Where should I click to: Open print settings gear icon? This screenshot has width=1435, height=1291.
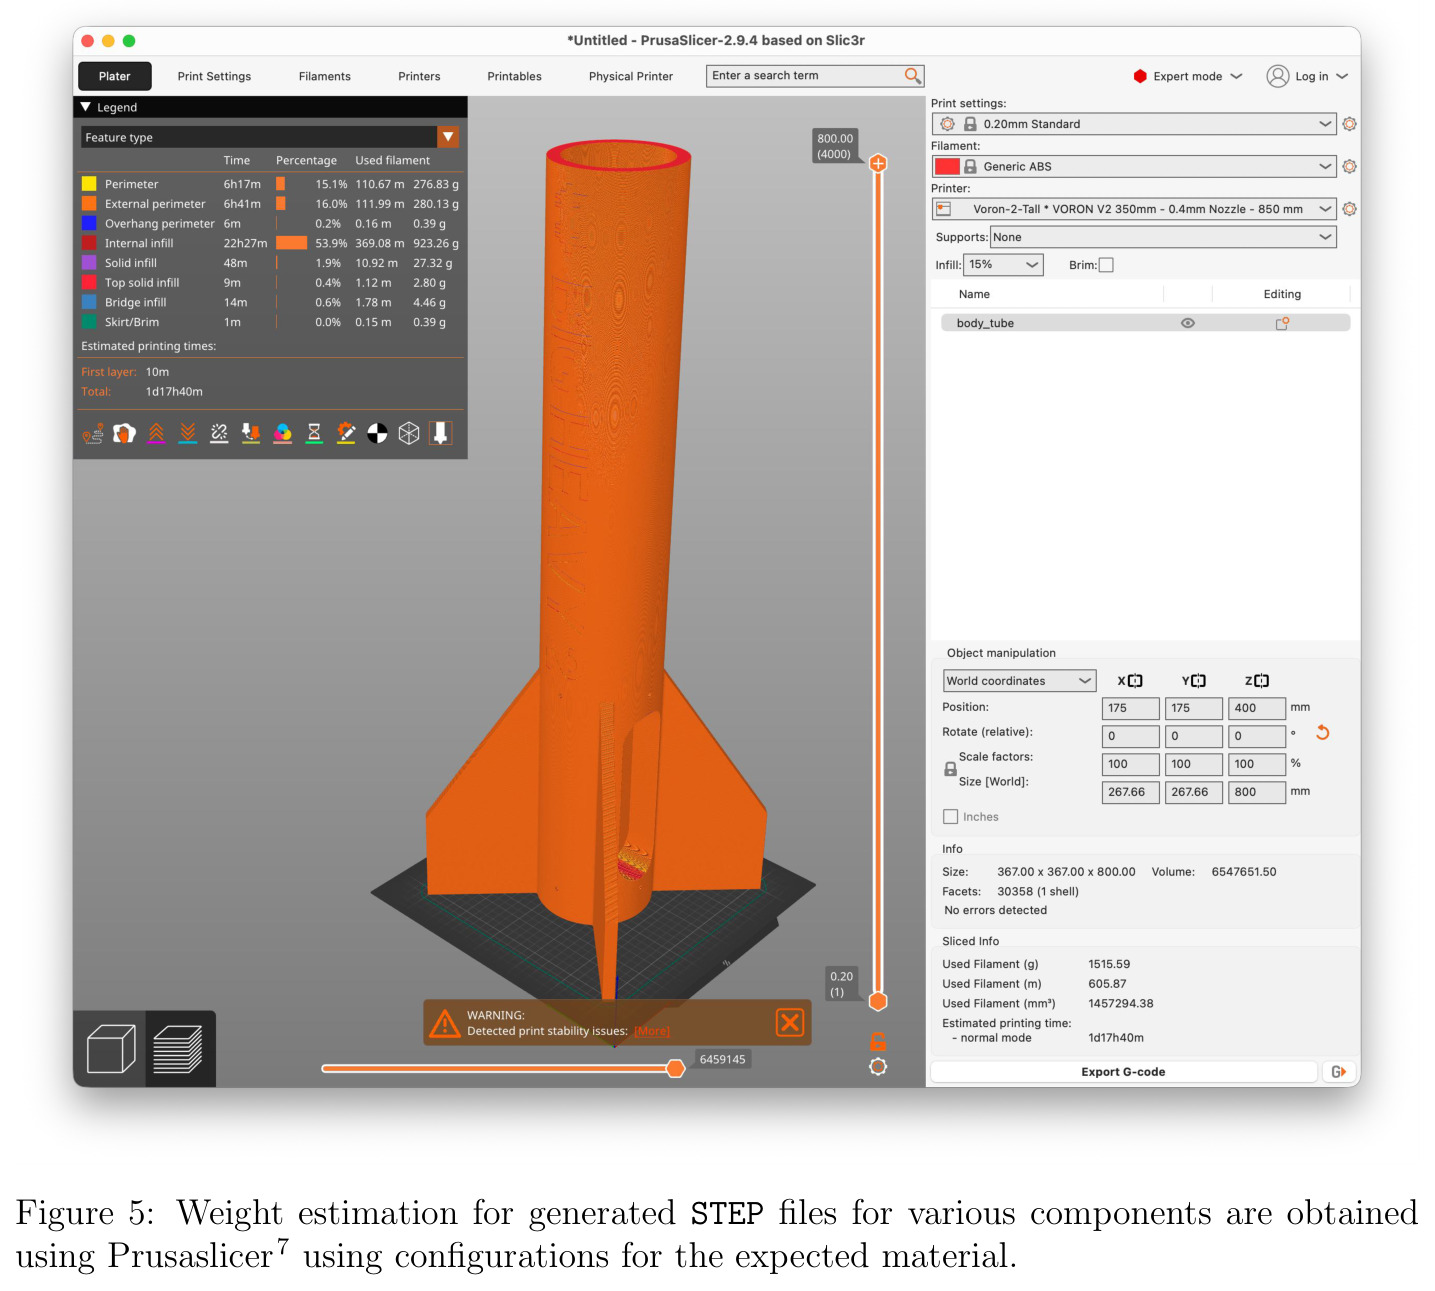click(x=1349, y=124)
